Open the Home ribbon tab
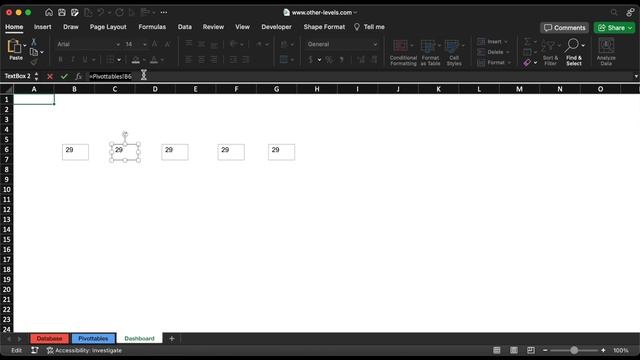 [14, 27]
